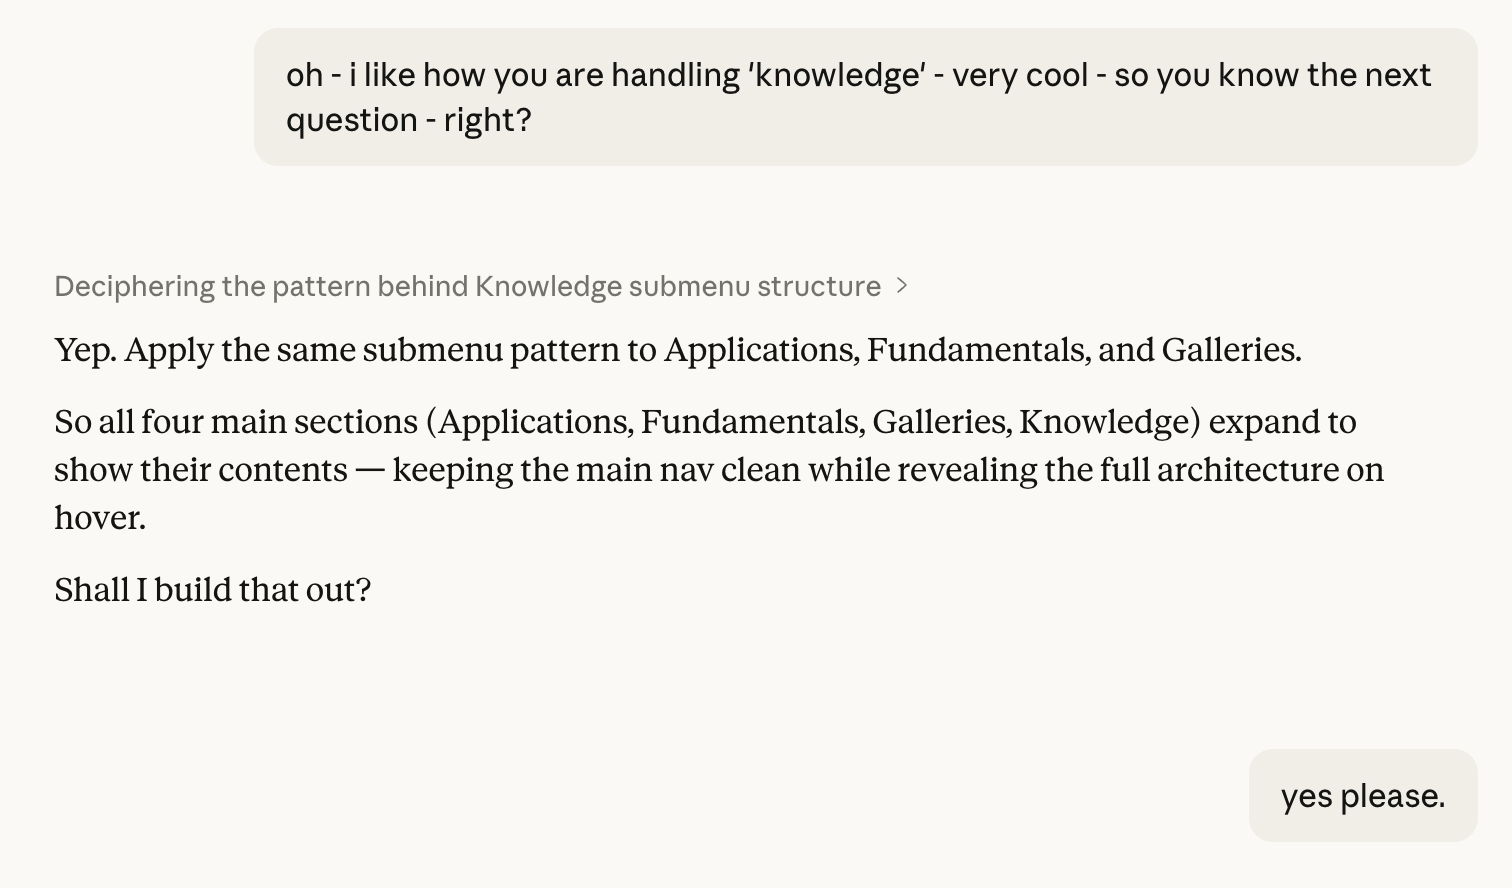Click the word 'Yep.' in the reply
Screen dimensions: 1512x888
(x=86, y=350)
